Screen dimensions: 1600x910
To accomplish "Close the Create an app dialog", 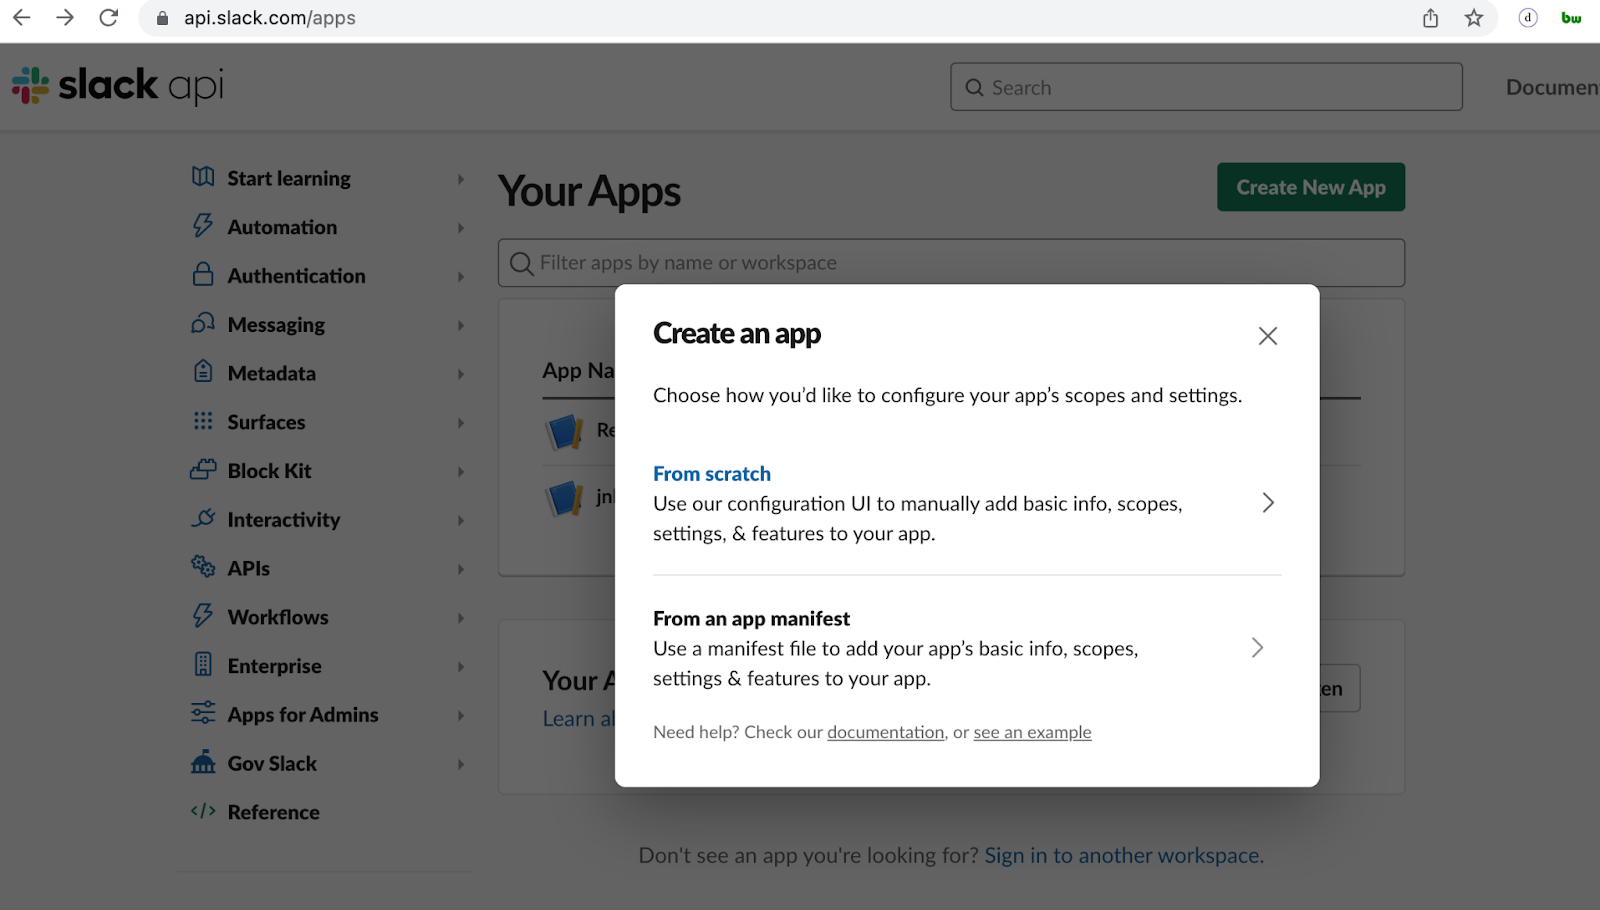I will tap(1268, 336).
